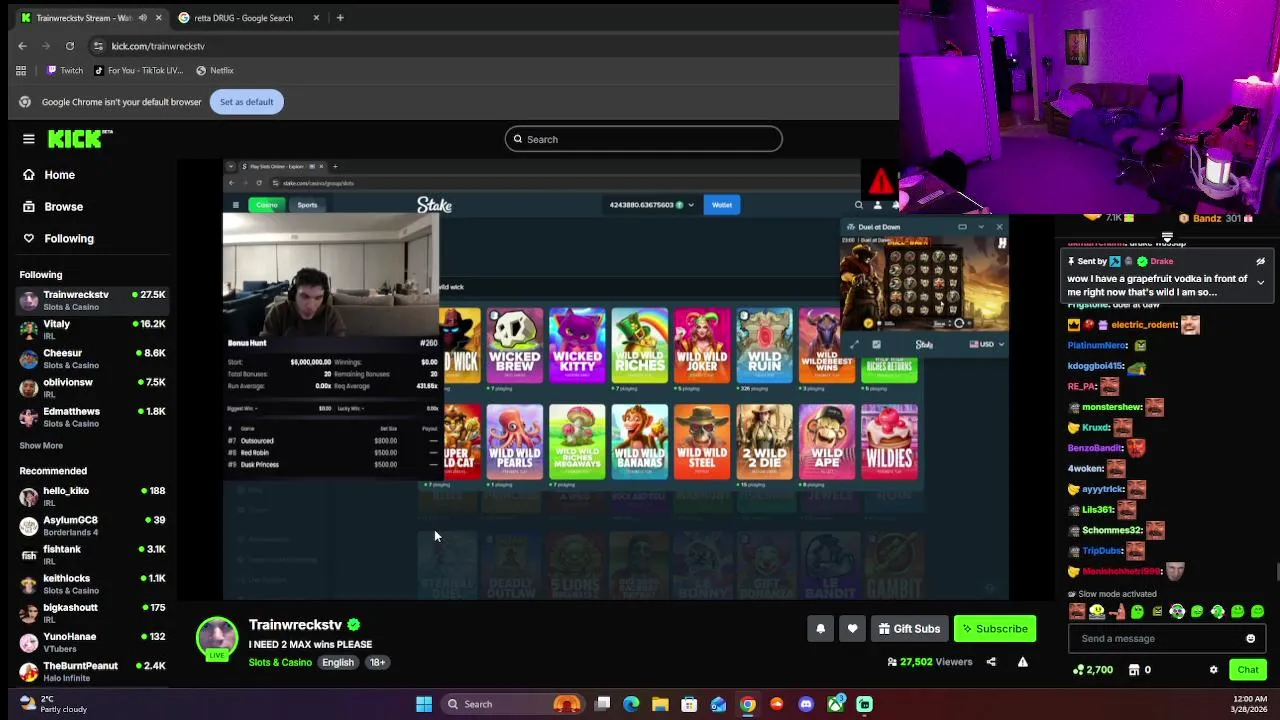This screenshot has height=720, width=1280.
Task: Open a new Chrome tab
Action: (340, 18)
